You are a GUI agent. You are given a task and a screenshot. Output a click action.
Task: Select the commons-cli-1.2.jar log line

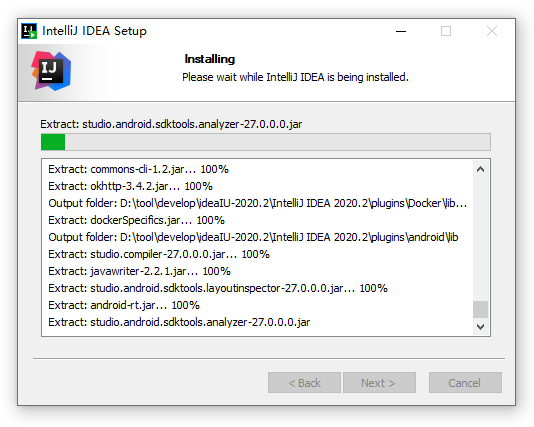(x=138, y=169)
